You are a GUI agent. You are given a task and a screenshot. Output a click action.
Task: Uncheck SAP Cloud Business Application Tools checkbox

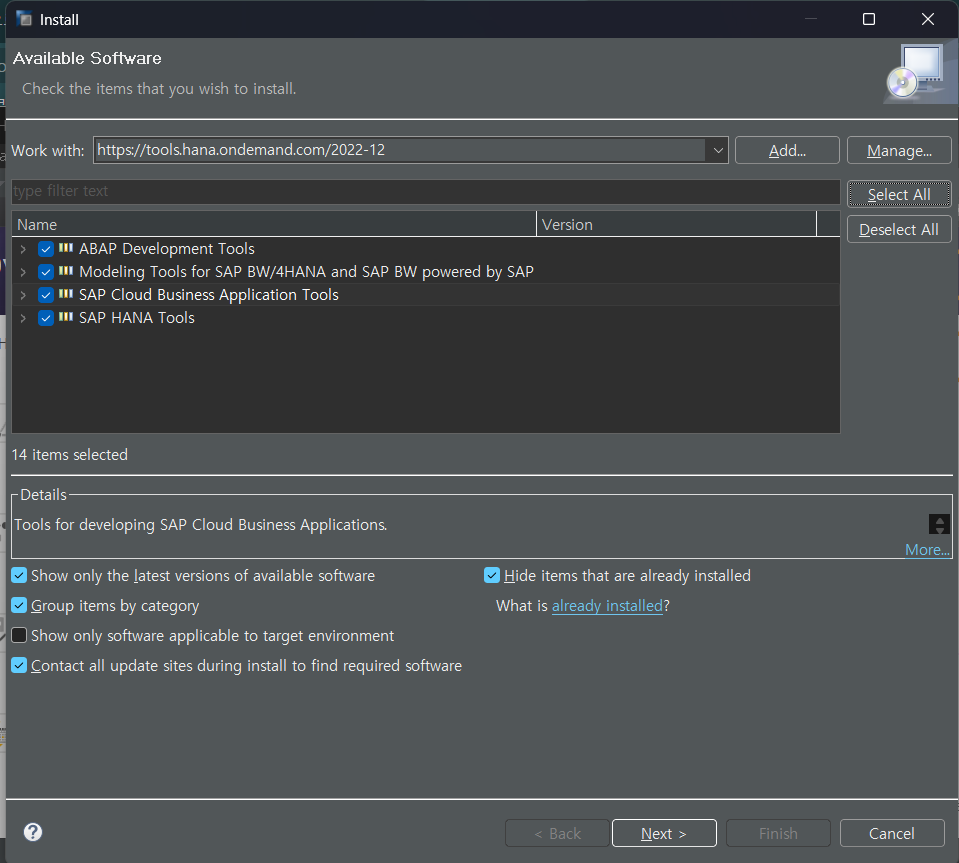[46, 295]
